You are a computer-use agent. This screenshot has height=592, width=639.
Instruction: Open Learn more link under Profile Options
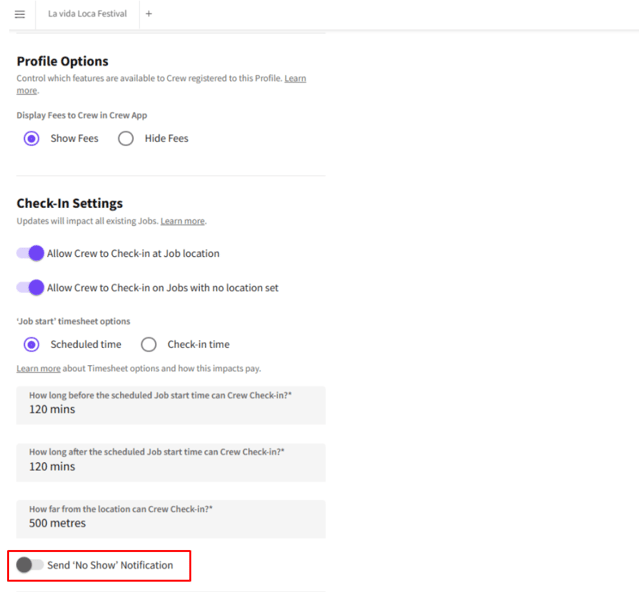tap(294, 78)
